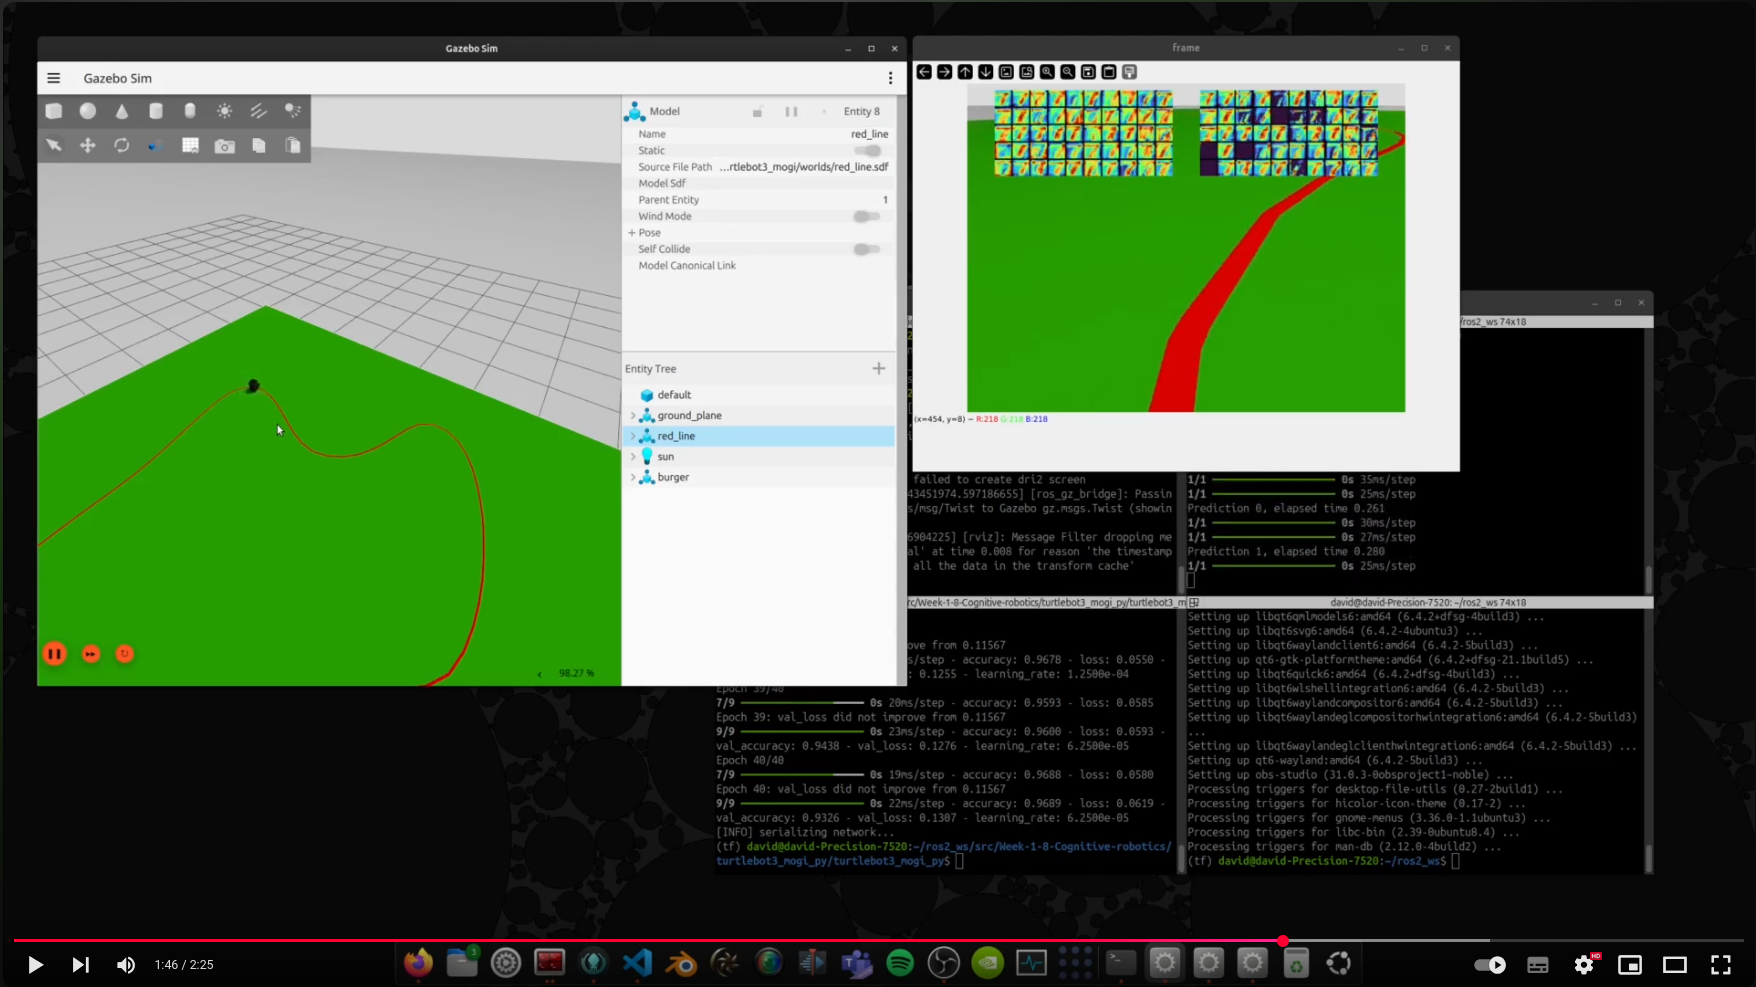
Task: Toggle the Wind Mode switch
Action: [x=866, y=216]
